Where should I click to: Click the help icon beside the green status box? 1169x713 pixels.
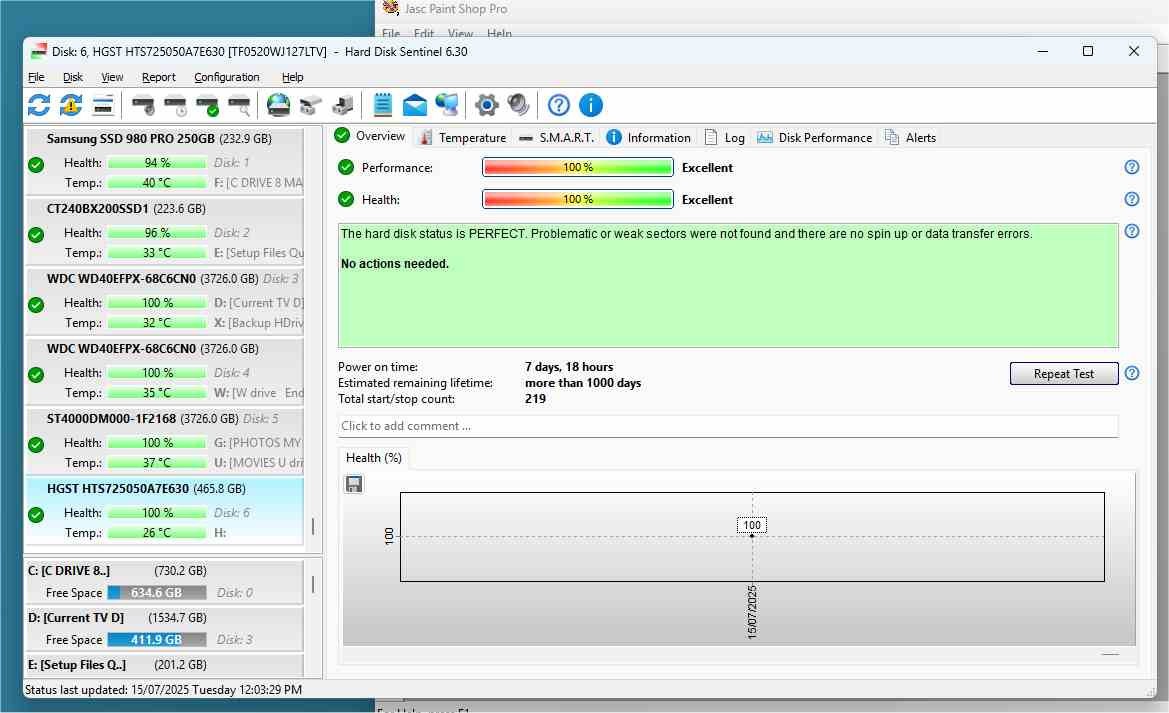coord(1132,231)
